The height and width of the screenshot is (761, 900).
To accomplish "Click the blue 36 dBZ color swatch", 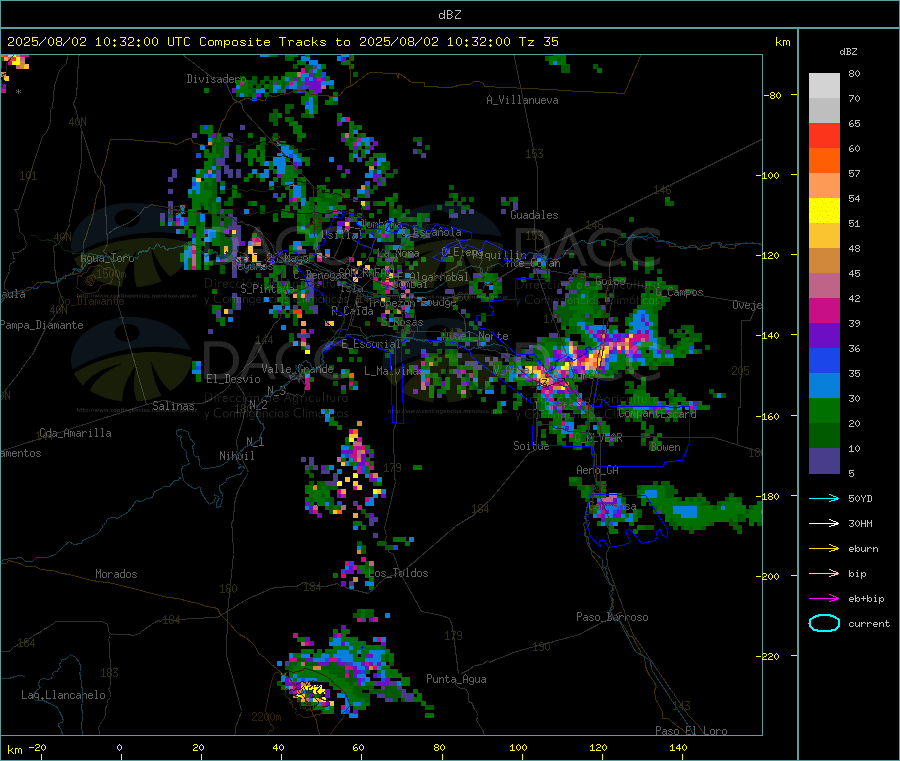I will point(824,360).
